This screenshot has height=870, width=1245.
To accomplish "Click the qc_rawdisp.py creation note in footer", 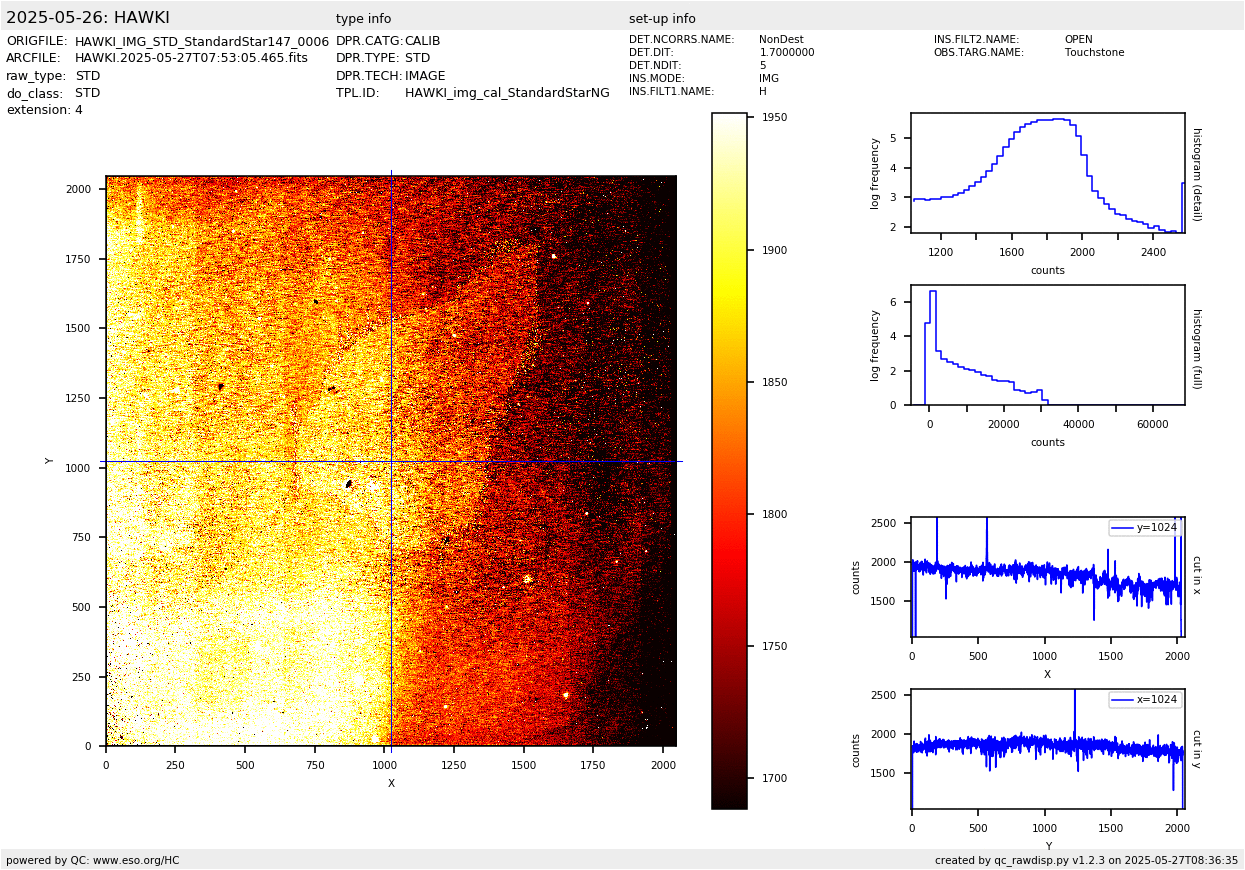I will pyautogui.click(x=1086, y=860).
